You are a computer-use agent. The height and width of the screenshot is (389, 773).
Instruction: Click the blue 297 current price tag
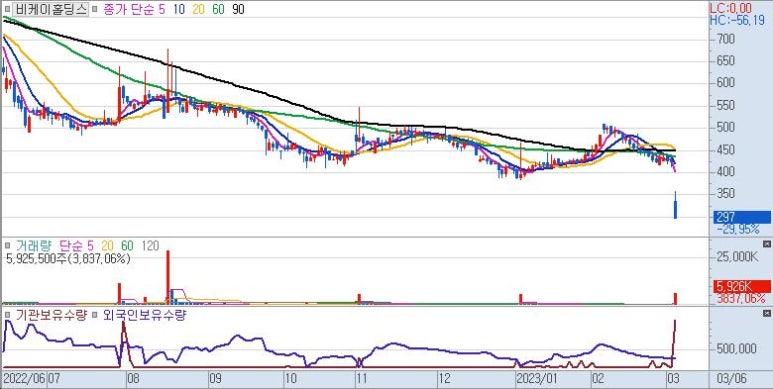click(741, 217)
